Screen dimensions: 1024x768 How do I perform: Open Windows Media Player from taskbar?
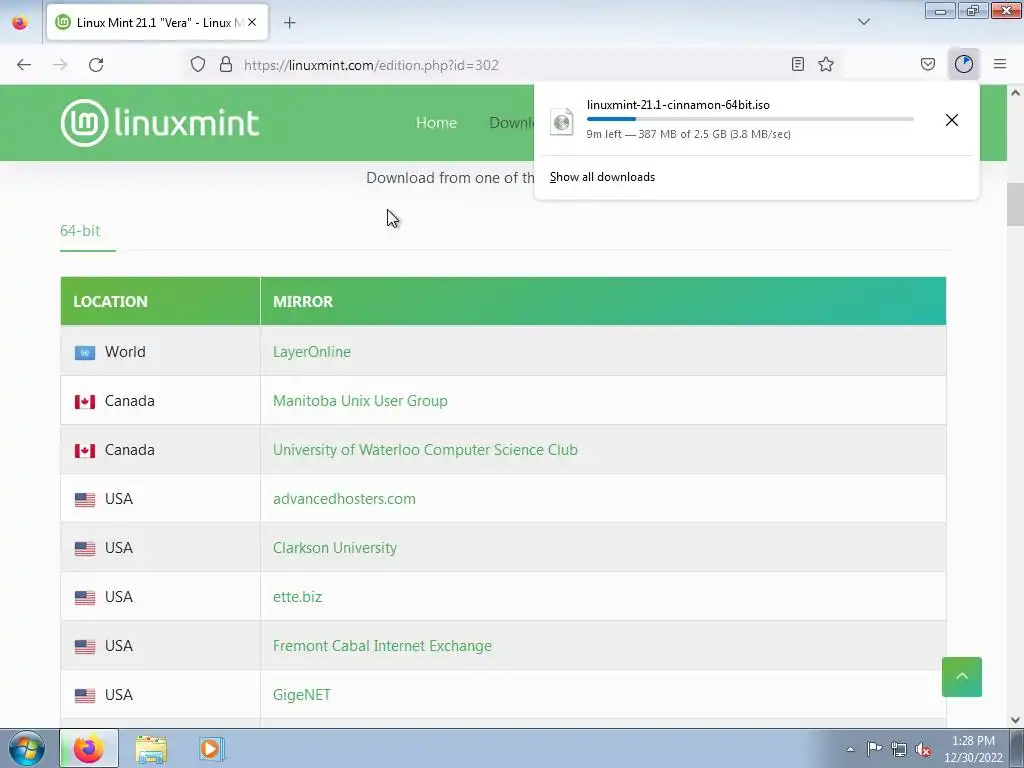point(212,749)
